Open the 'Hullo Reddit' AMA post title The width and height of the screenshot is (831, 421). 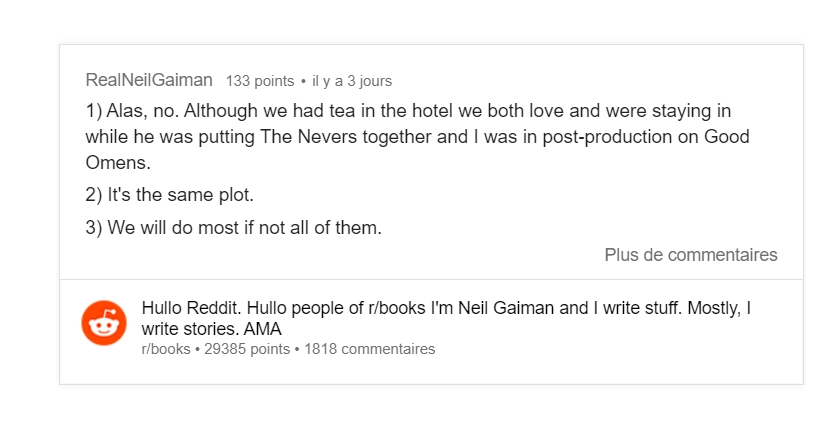coord(446,318)
